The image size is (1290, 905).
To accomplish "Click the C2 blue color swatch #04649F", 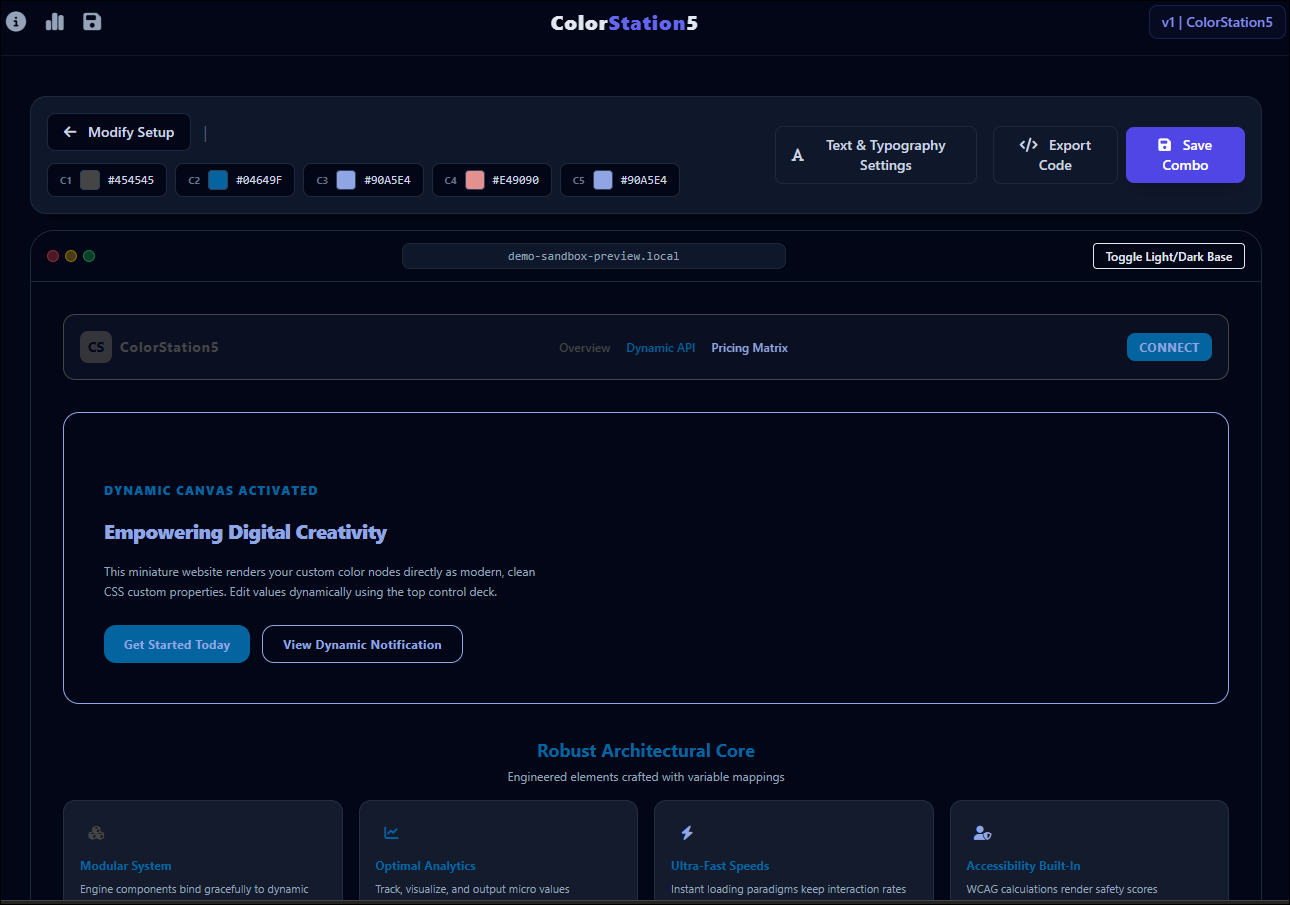I will 218,180.
